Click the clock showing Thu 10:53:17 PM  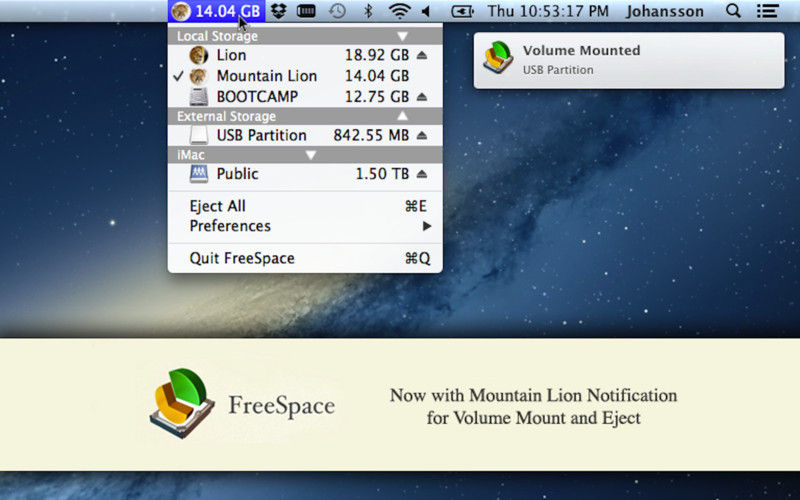(x=548, y=11)
